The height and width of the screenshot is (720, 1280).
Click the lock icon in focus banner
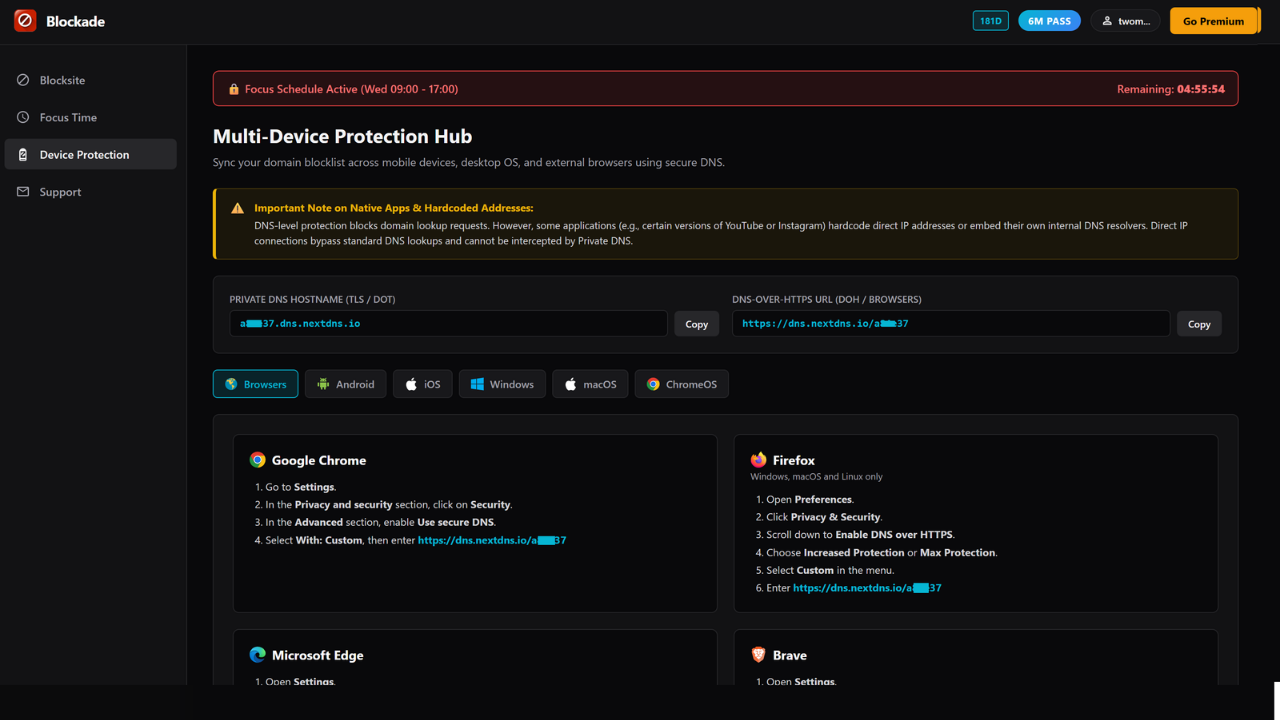[x=234, y=89]
